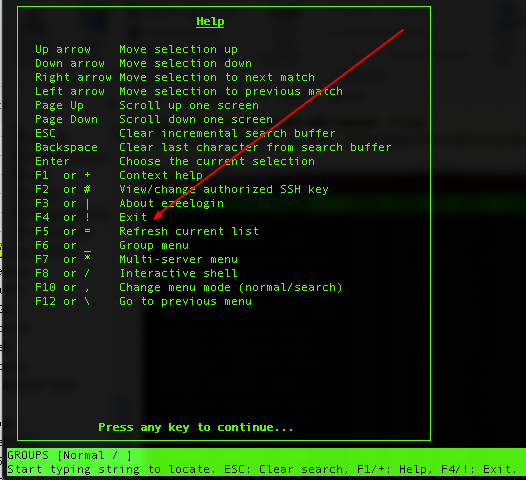Click the "Multi-server menu" line
Screen dimensions: 526x480
pos(178,259)
